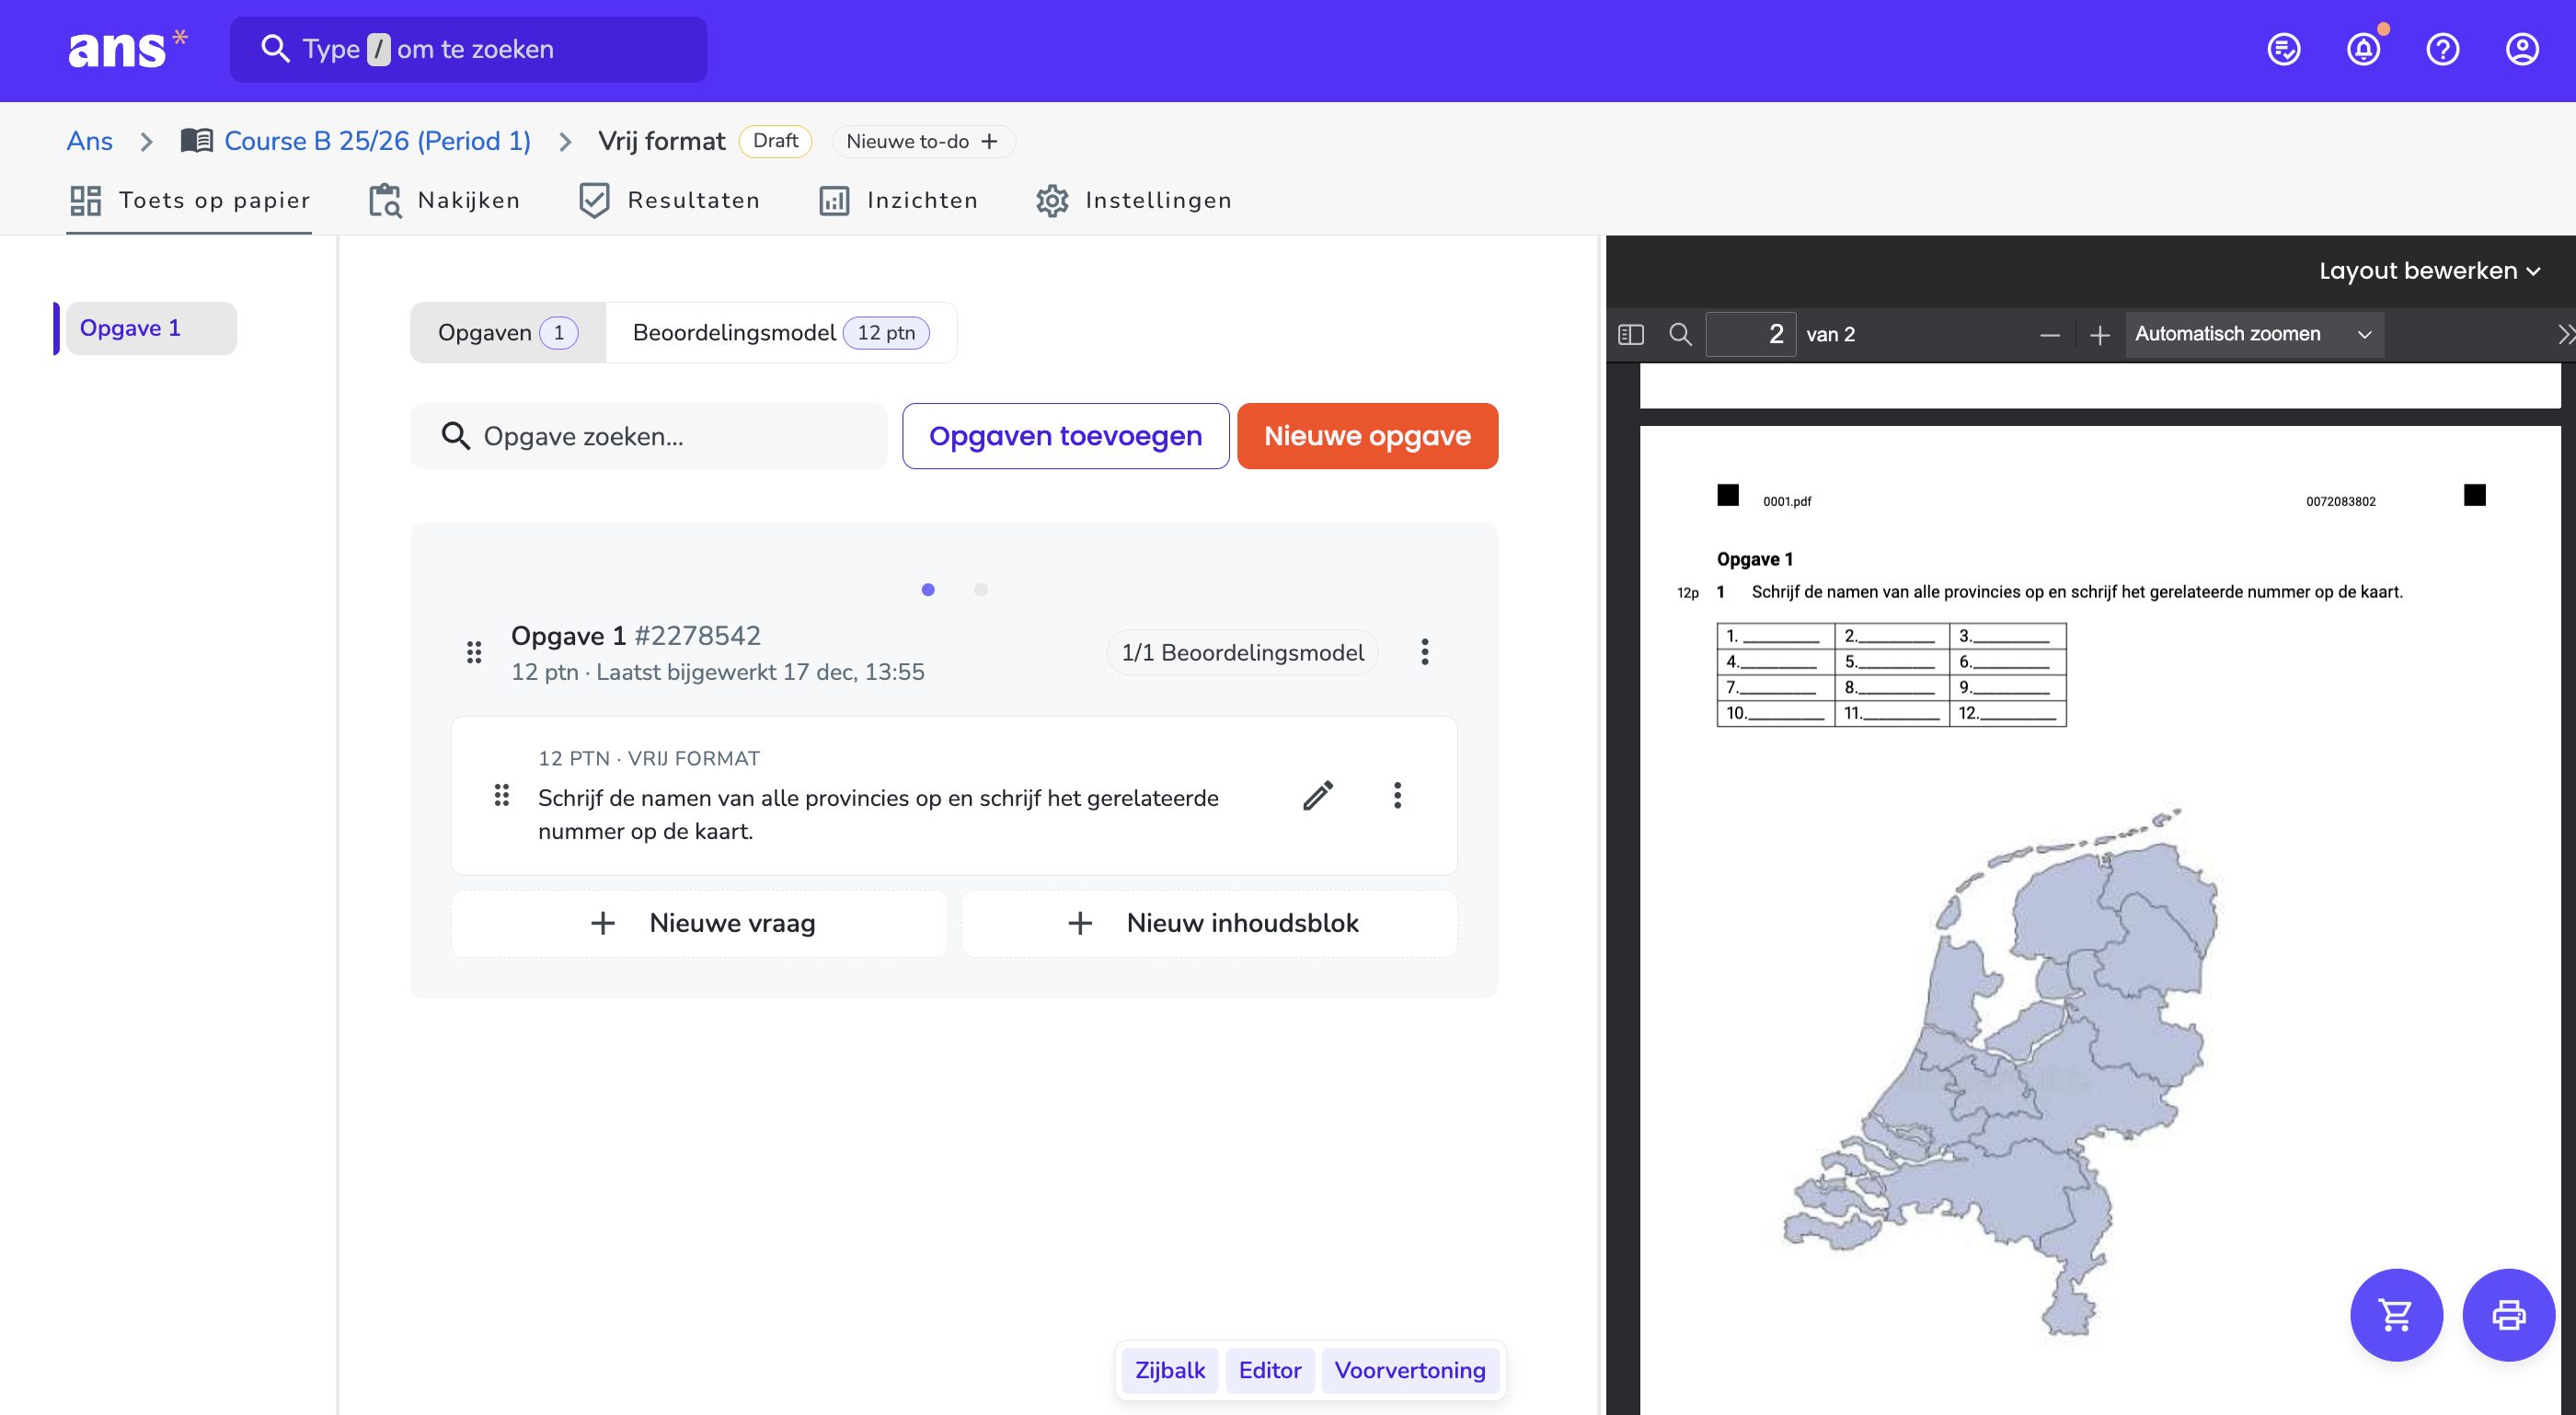Click the Nieuwe opgave button
The image size is (2576, 1415).
1367,435
